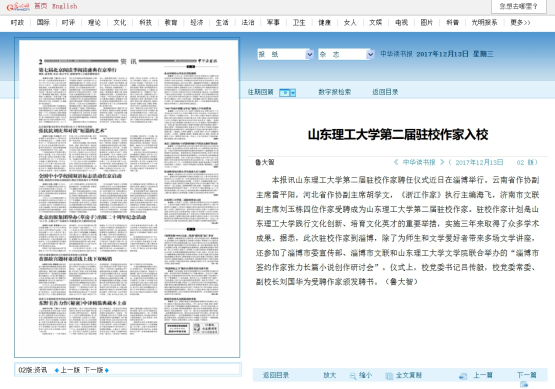Screen dimensions: 555x389
Task: Click the 数字报检索 link
Action: [x=334, y=92]
